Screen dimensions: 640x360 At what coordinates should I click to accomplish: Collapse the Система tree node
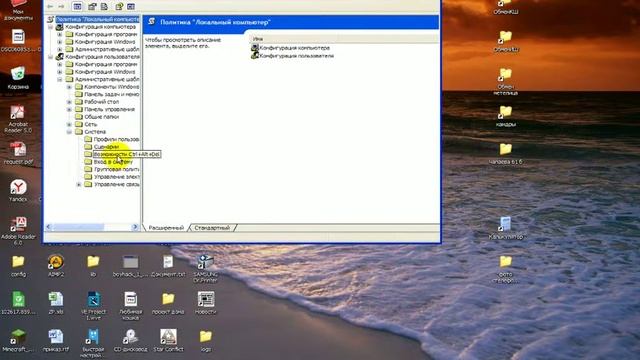[69, 132]
